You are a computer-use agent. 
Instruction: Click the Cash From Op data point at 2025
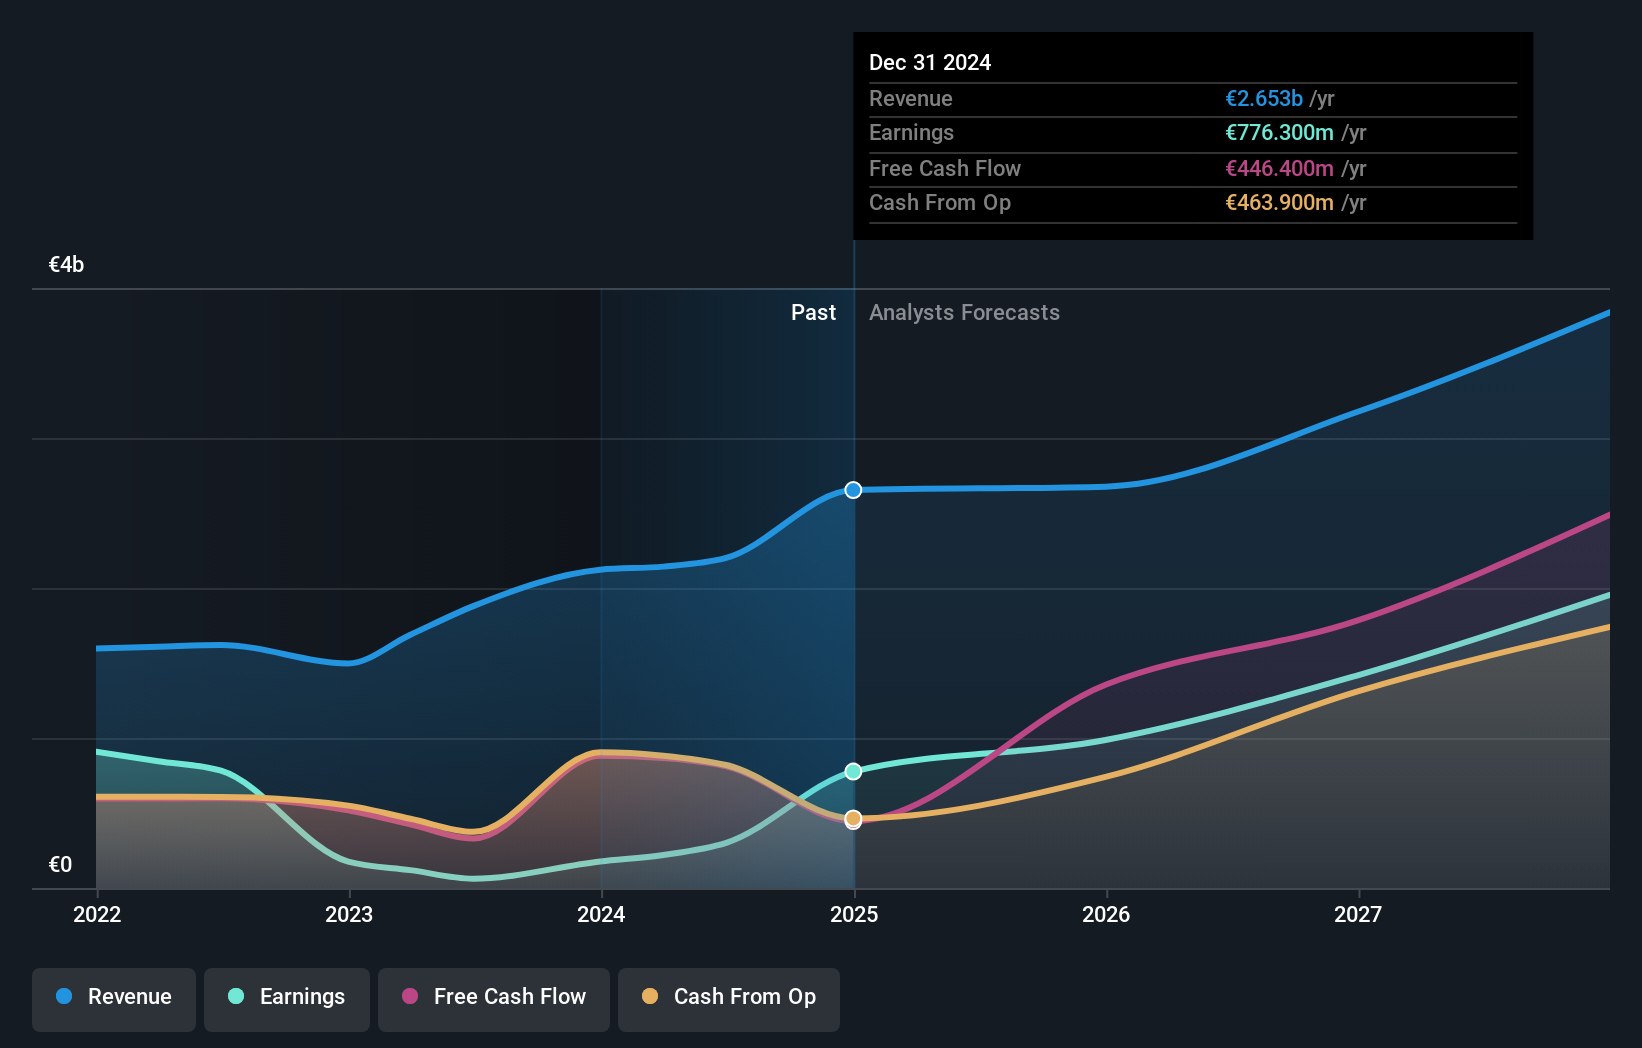pyautogui.click(x=853, y=819)
